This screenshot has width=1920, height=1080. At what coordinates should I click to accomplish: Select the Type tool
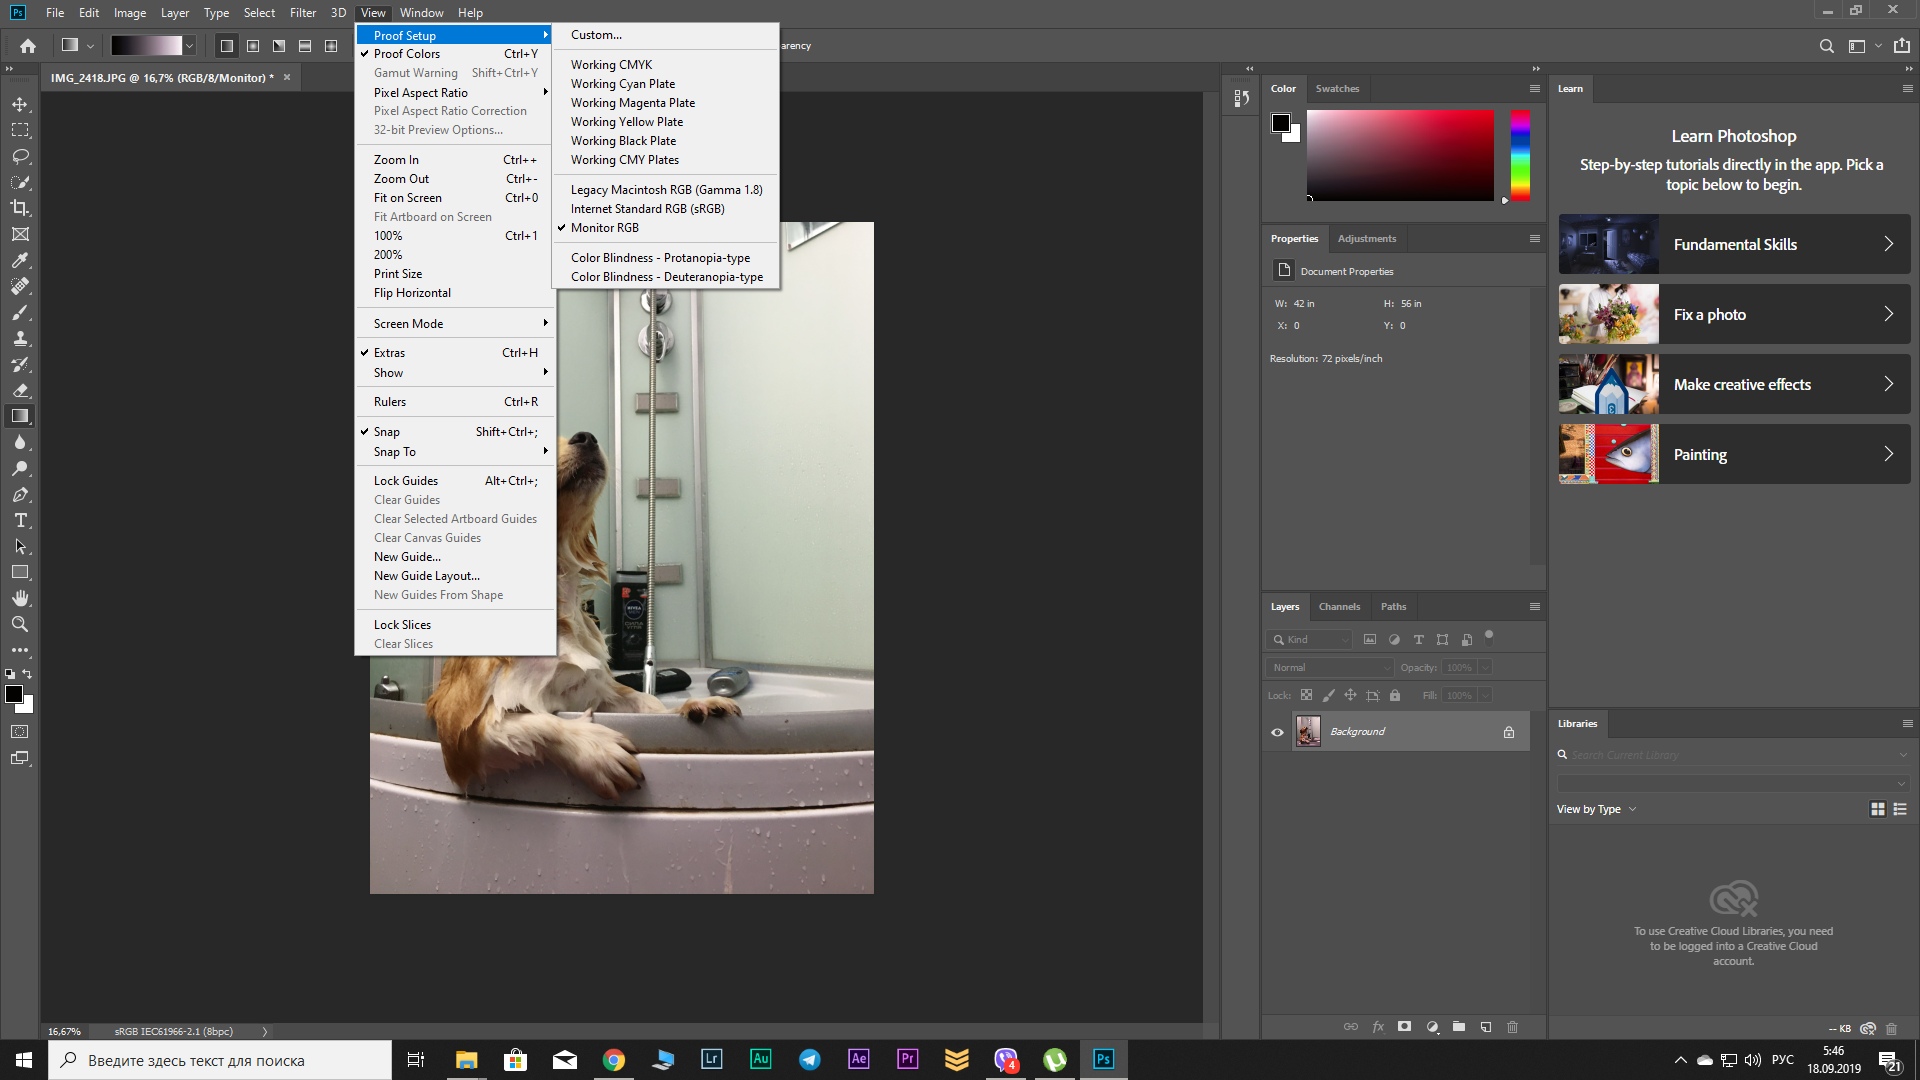pos(20,520)
